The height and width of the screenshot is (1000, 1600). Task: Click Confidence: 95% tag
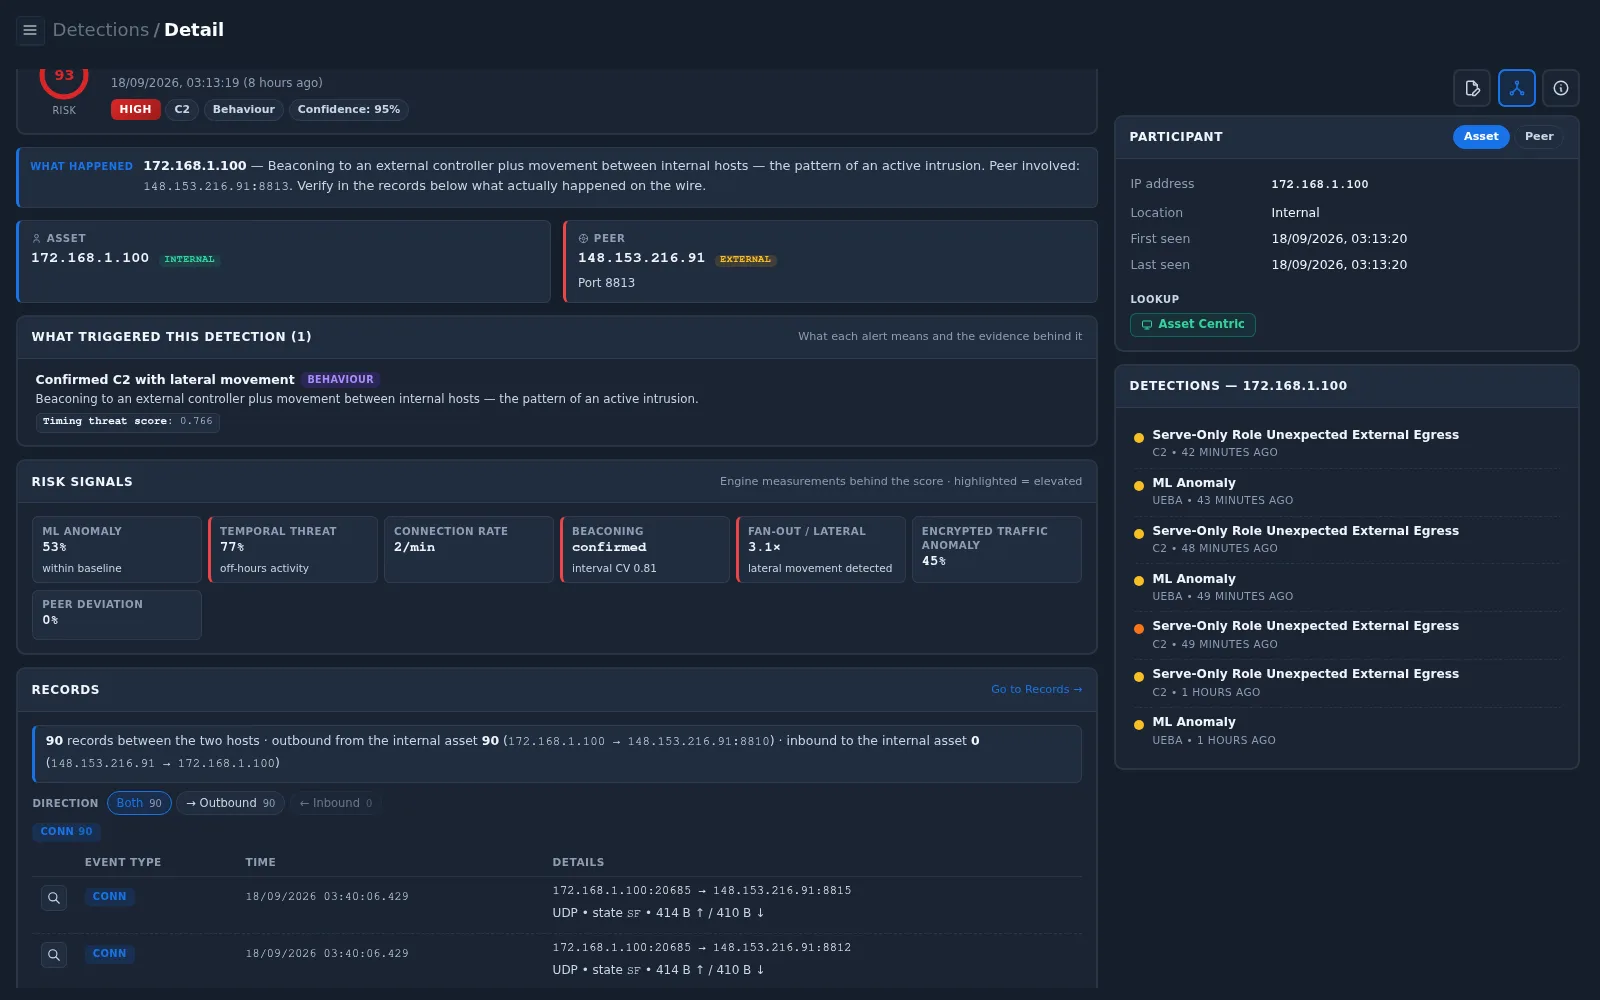tap(348, 109)
